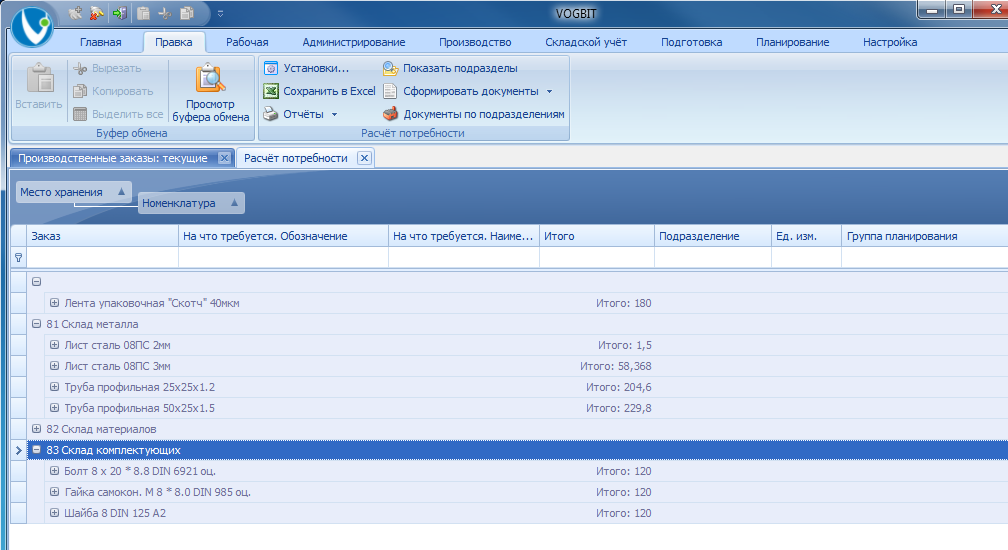Click the Группа планирования column header
Image resolution: width=1008 pixels, height=550 pixels.
(x=924, y=236)
